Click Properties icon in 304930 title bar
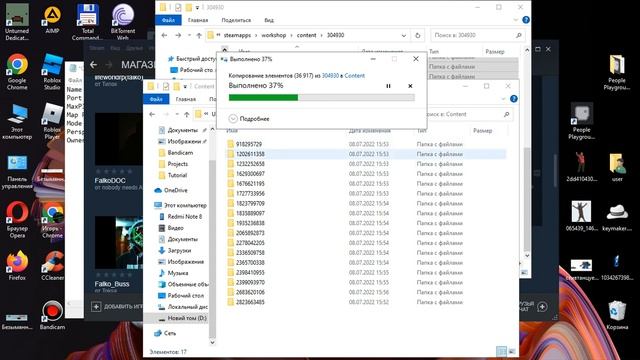 [x=178, y=7]
